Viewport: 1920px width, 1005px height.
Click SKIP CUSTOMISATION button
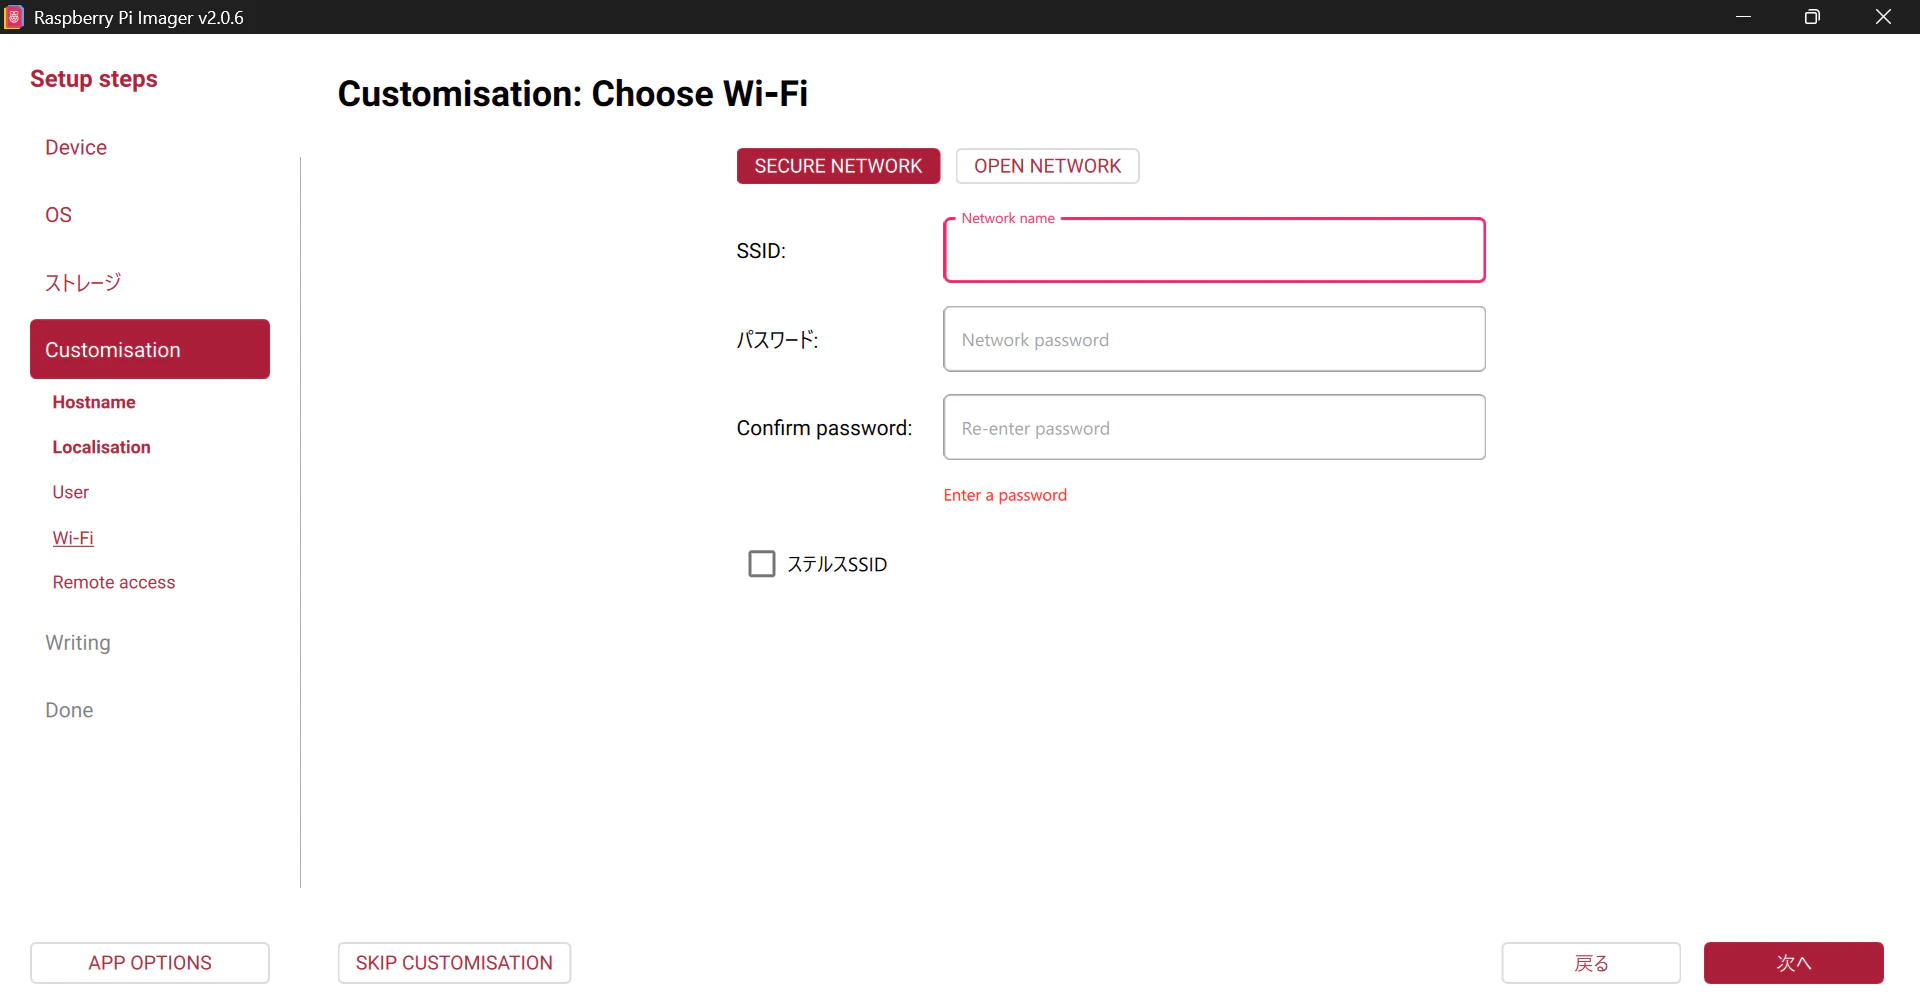click(454, 963)
